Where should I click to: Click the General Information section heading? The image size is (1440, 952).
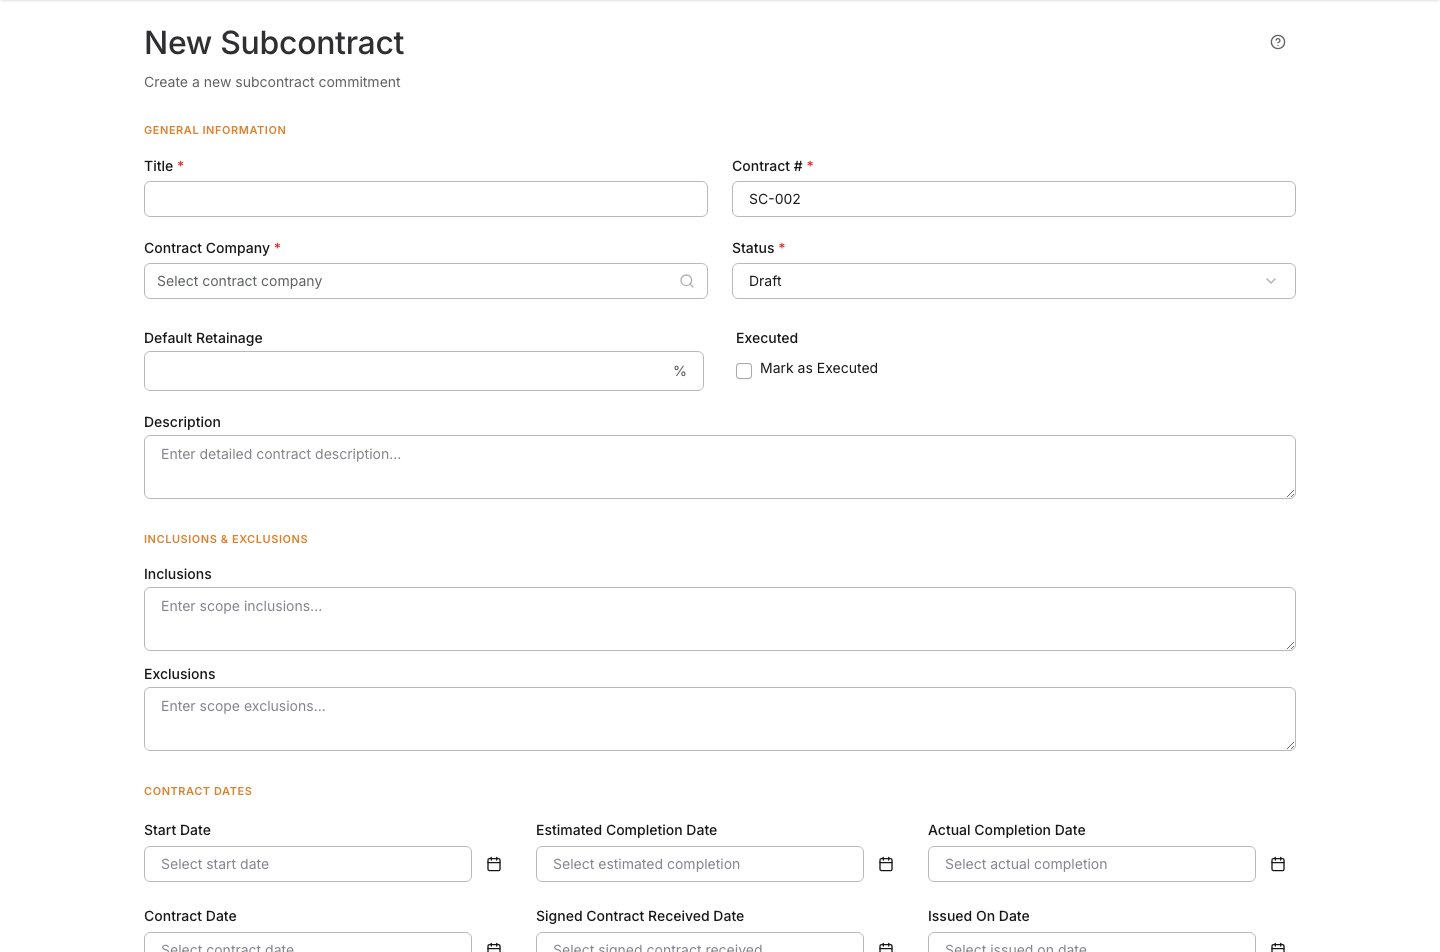click(x=215, y=130)
